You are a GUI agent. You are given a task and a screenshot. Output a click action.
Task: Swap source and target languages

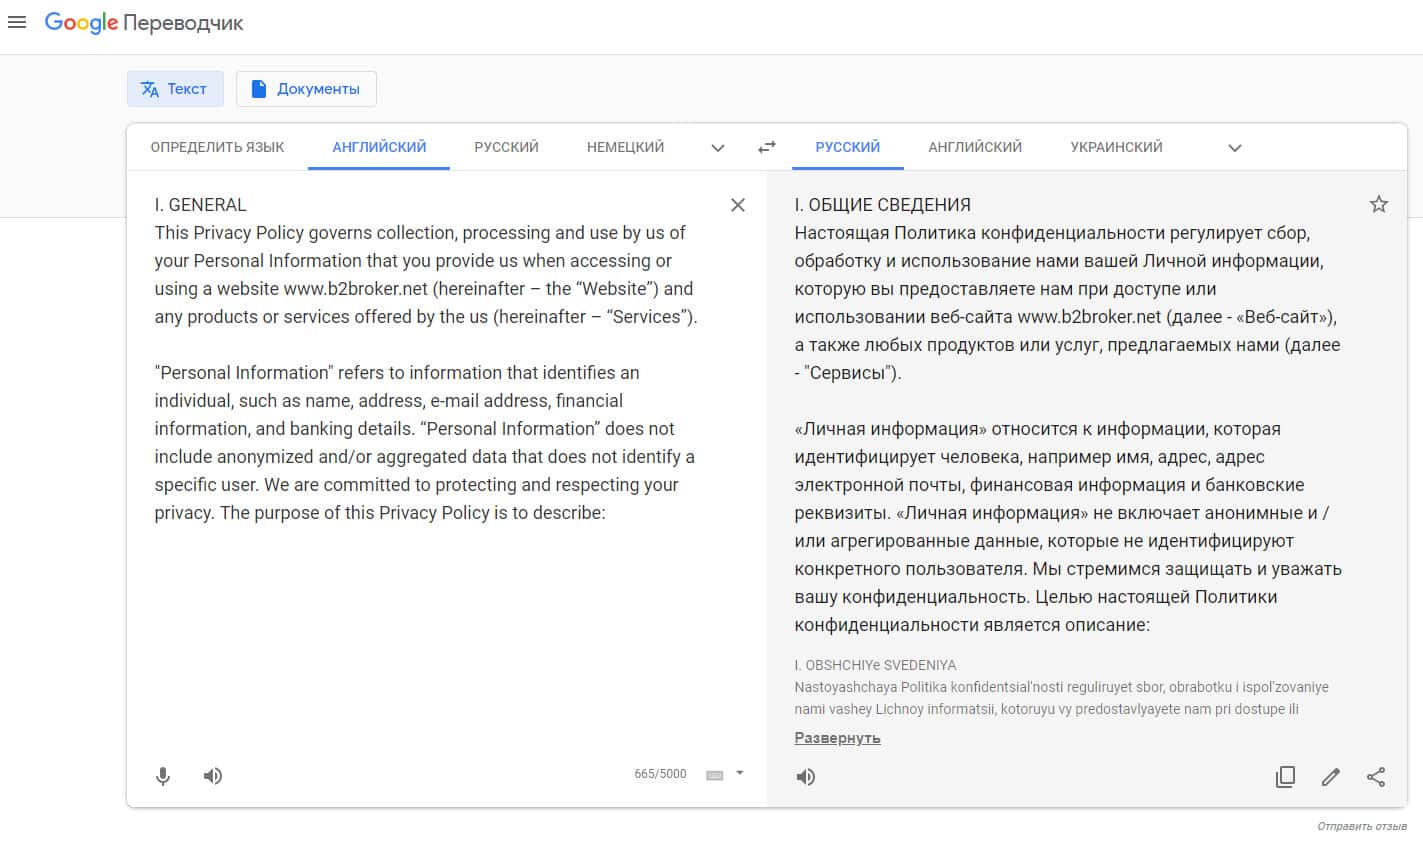click(x=767, y=147)
